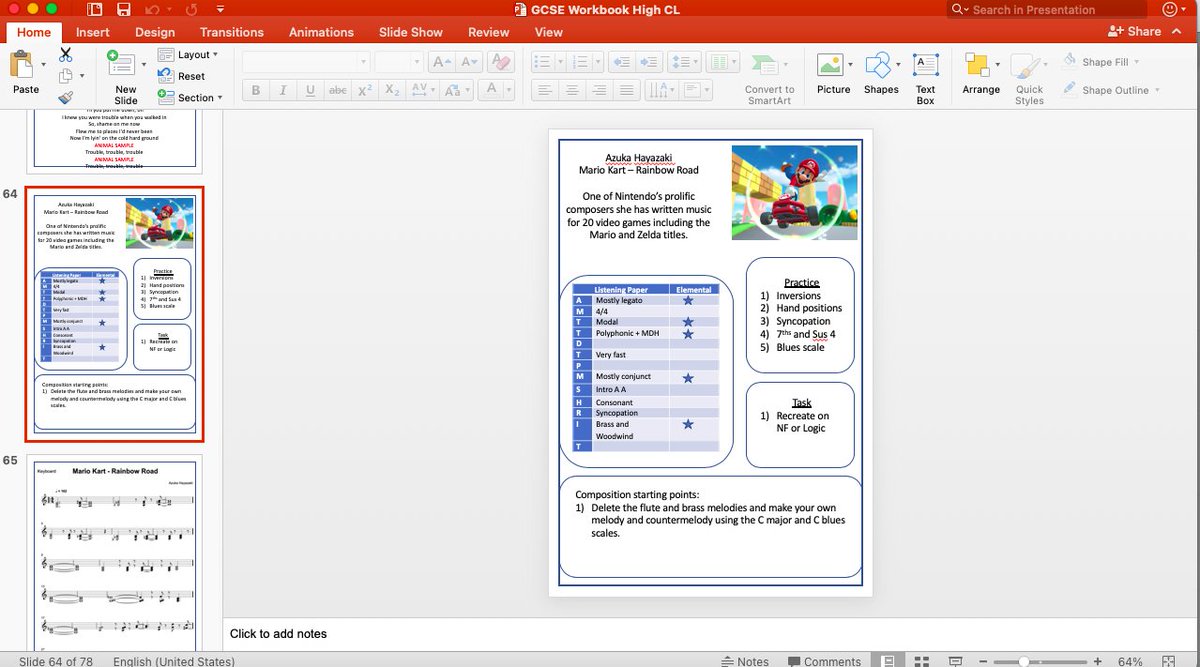
Task: Apply superscript formatting
Action: point(365,90)
